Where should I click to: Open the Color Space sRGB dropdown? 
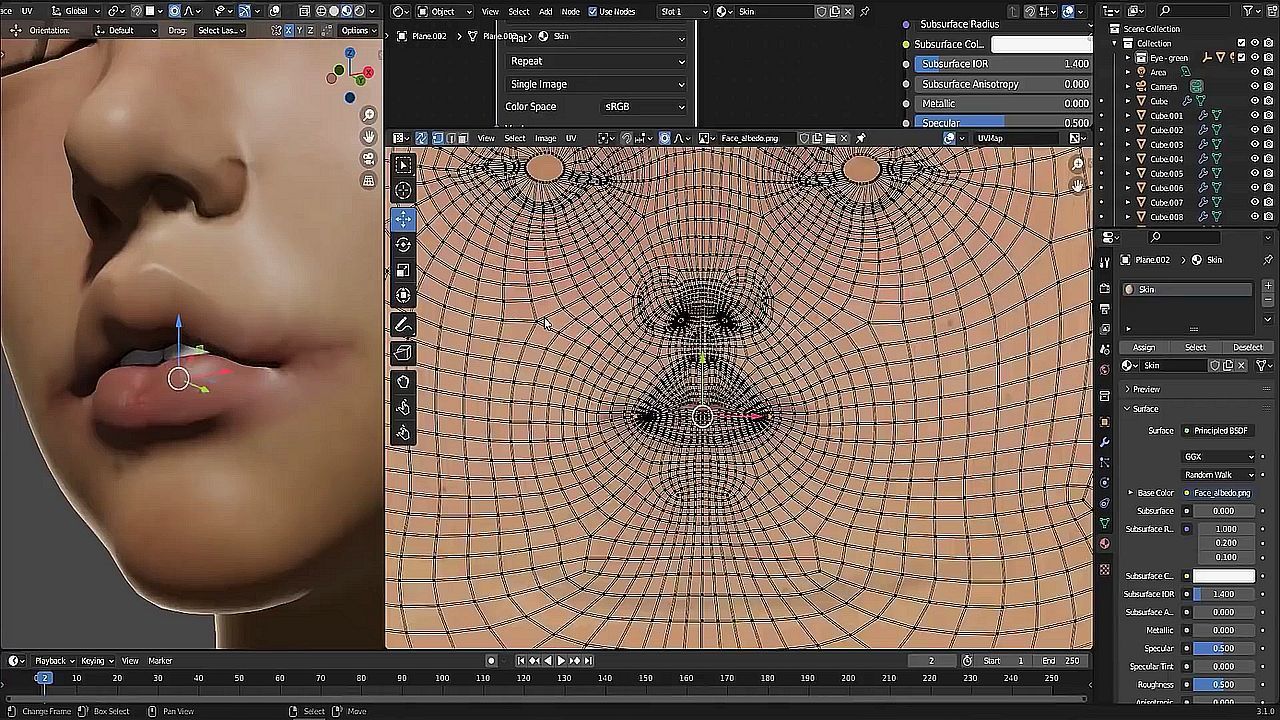[644, 107]
